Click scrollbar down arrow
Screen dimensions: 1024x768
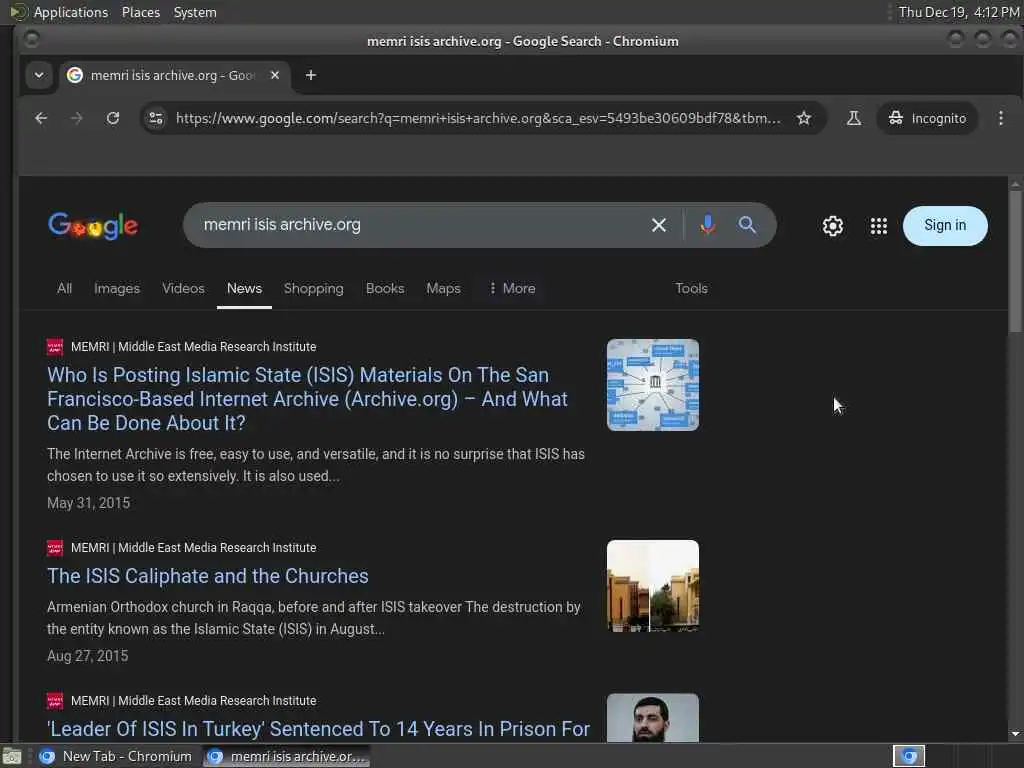coord(1015,734)
